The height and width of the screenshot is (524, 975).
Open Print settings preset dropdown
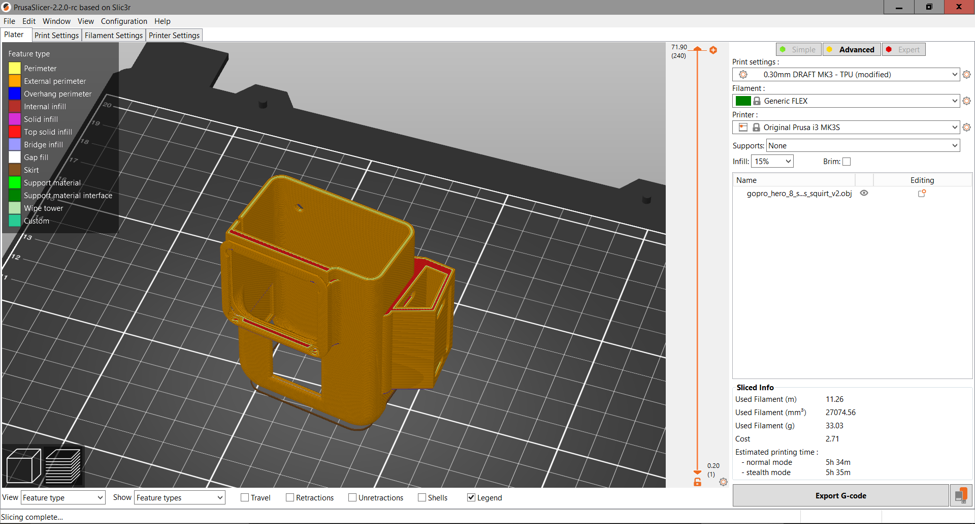846,75
